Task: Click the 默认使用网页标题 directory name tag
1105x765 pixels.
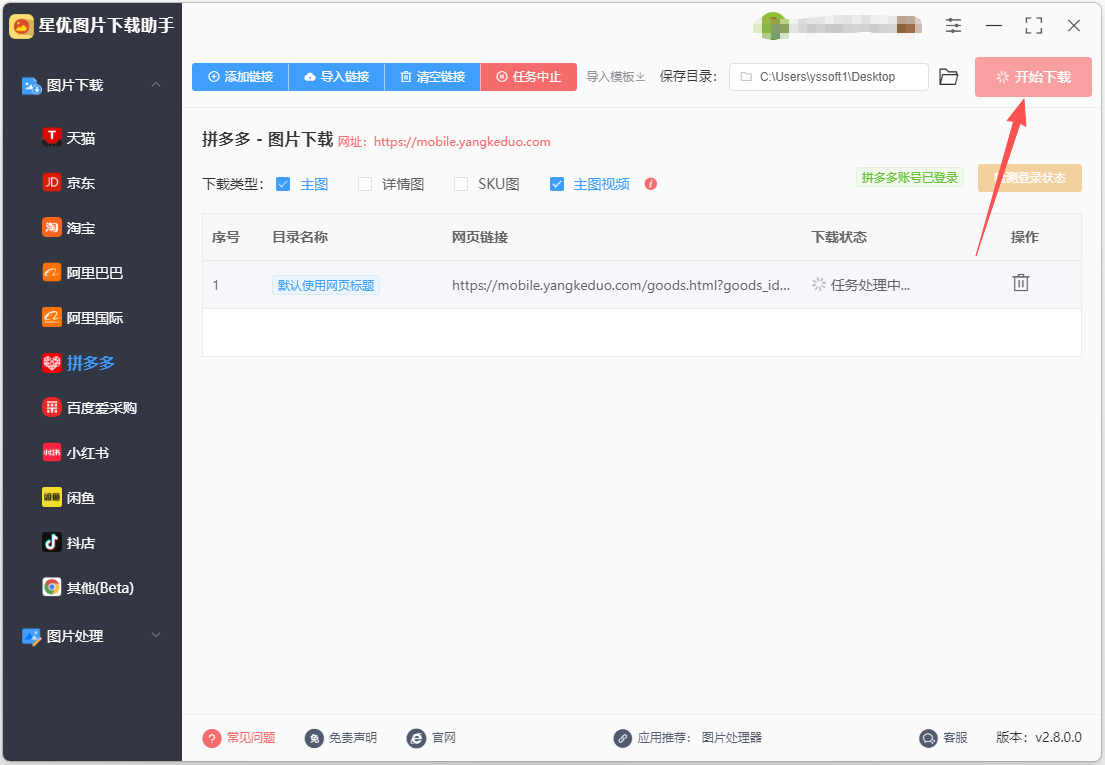Action: 326,285
